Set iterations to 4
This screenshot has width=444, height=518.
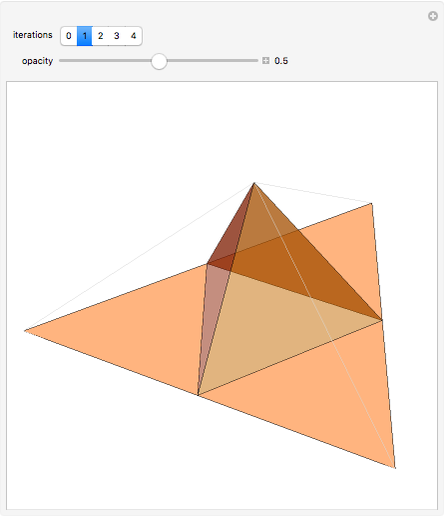pyautogui.click(x=133, y=36)
